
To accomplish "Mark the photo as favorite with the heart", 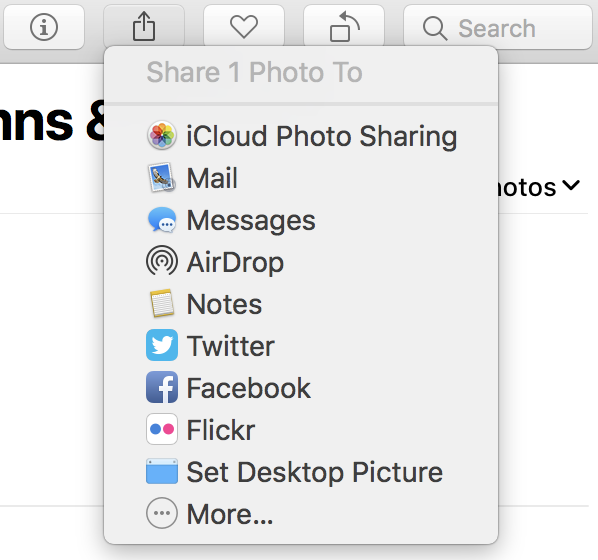I will coord(244,27).
